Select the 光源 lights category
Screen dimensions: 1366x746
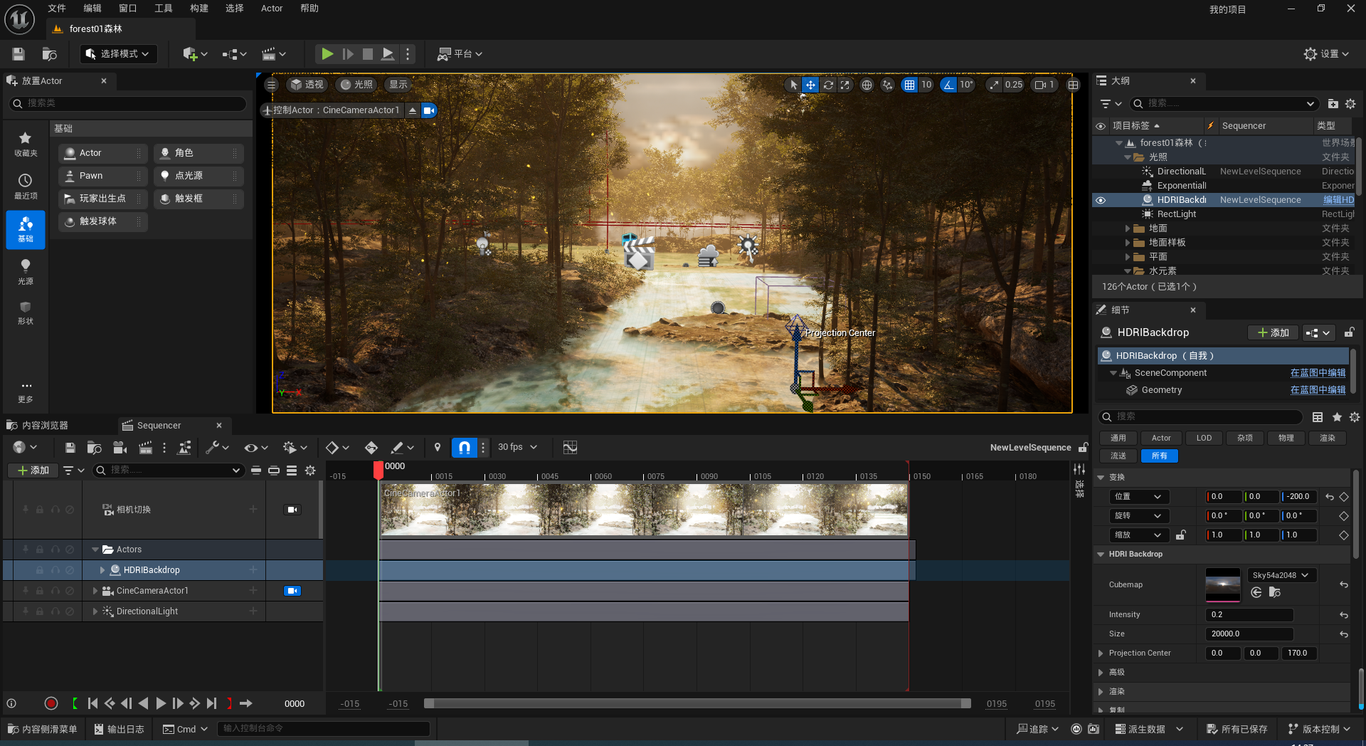[25, 271]
